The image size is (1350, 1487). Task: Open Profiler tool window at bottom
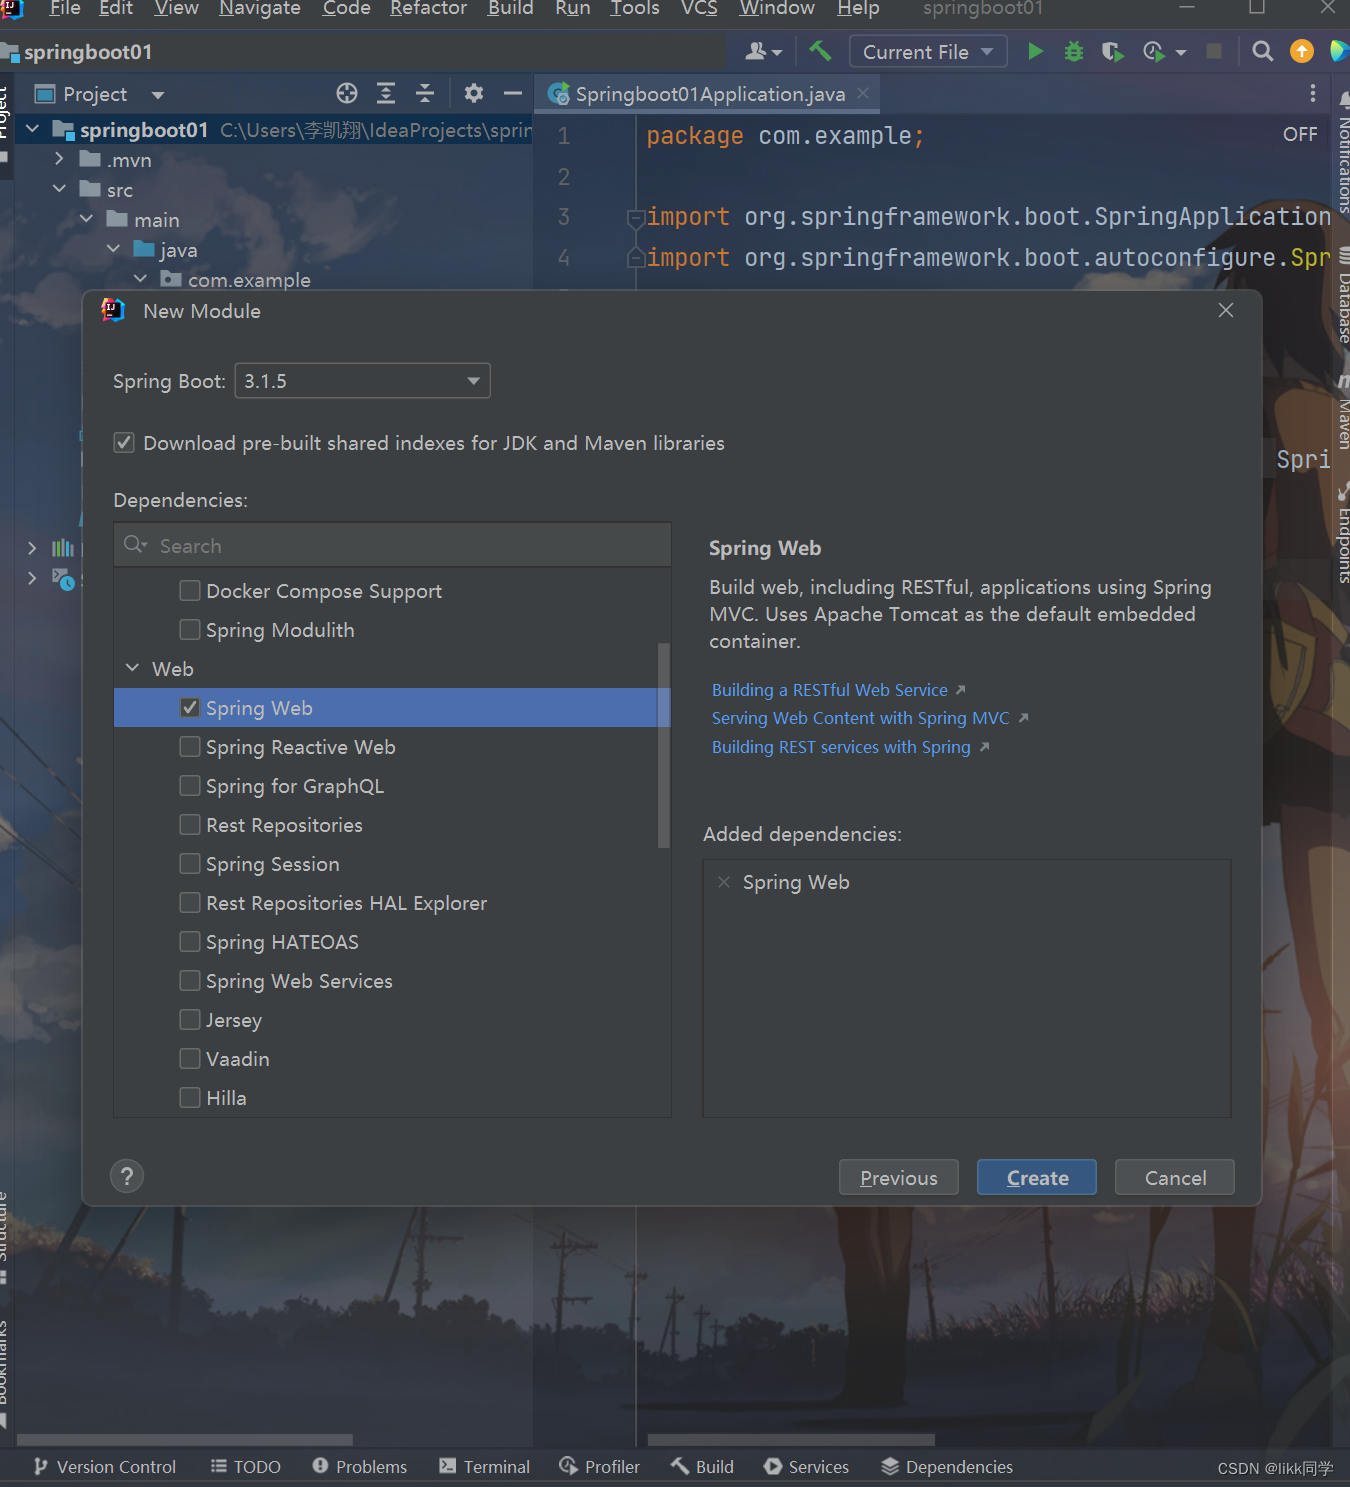point(600,1466)
